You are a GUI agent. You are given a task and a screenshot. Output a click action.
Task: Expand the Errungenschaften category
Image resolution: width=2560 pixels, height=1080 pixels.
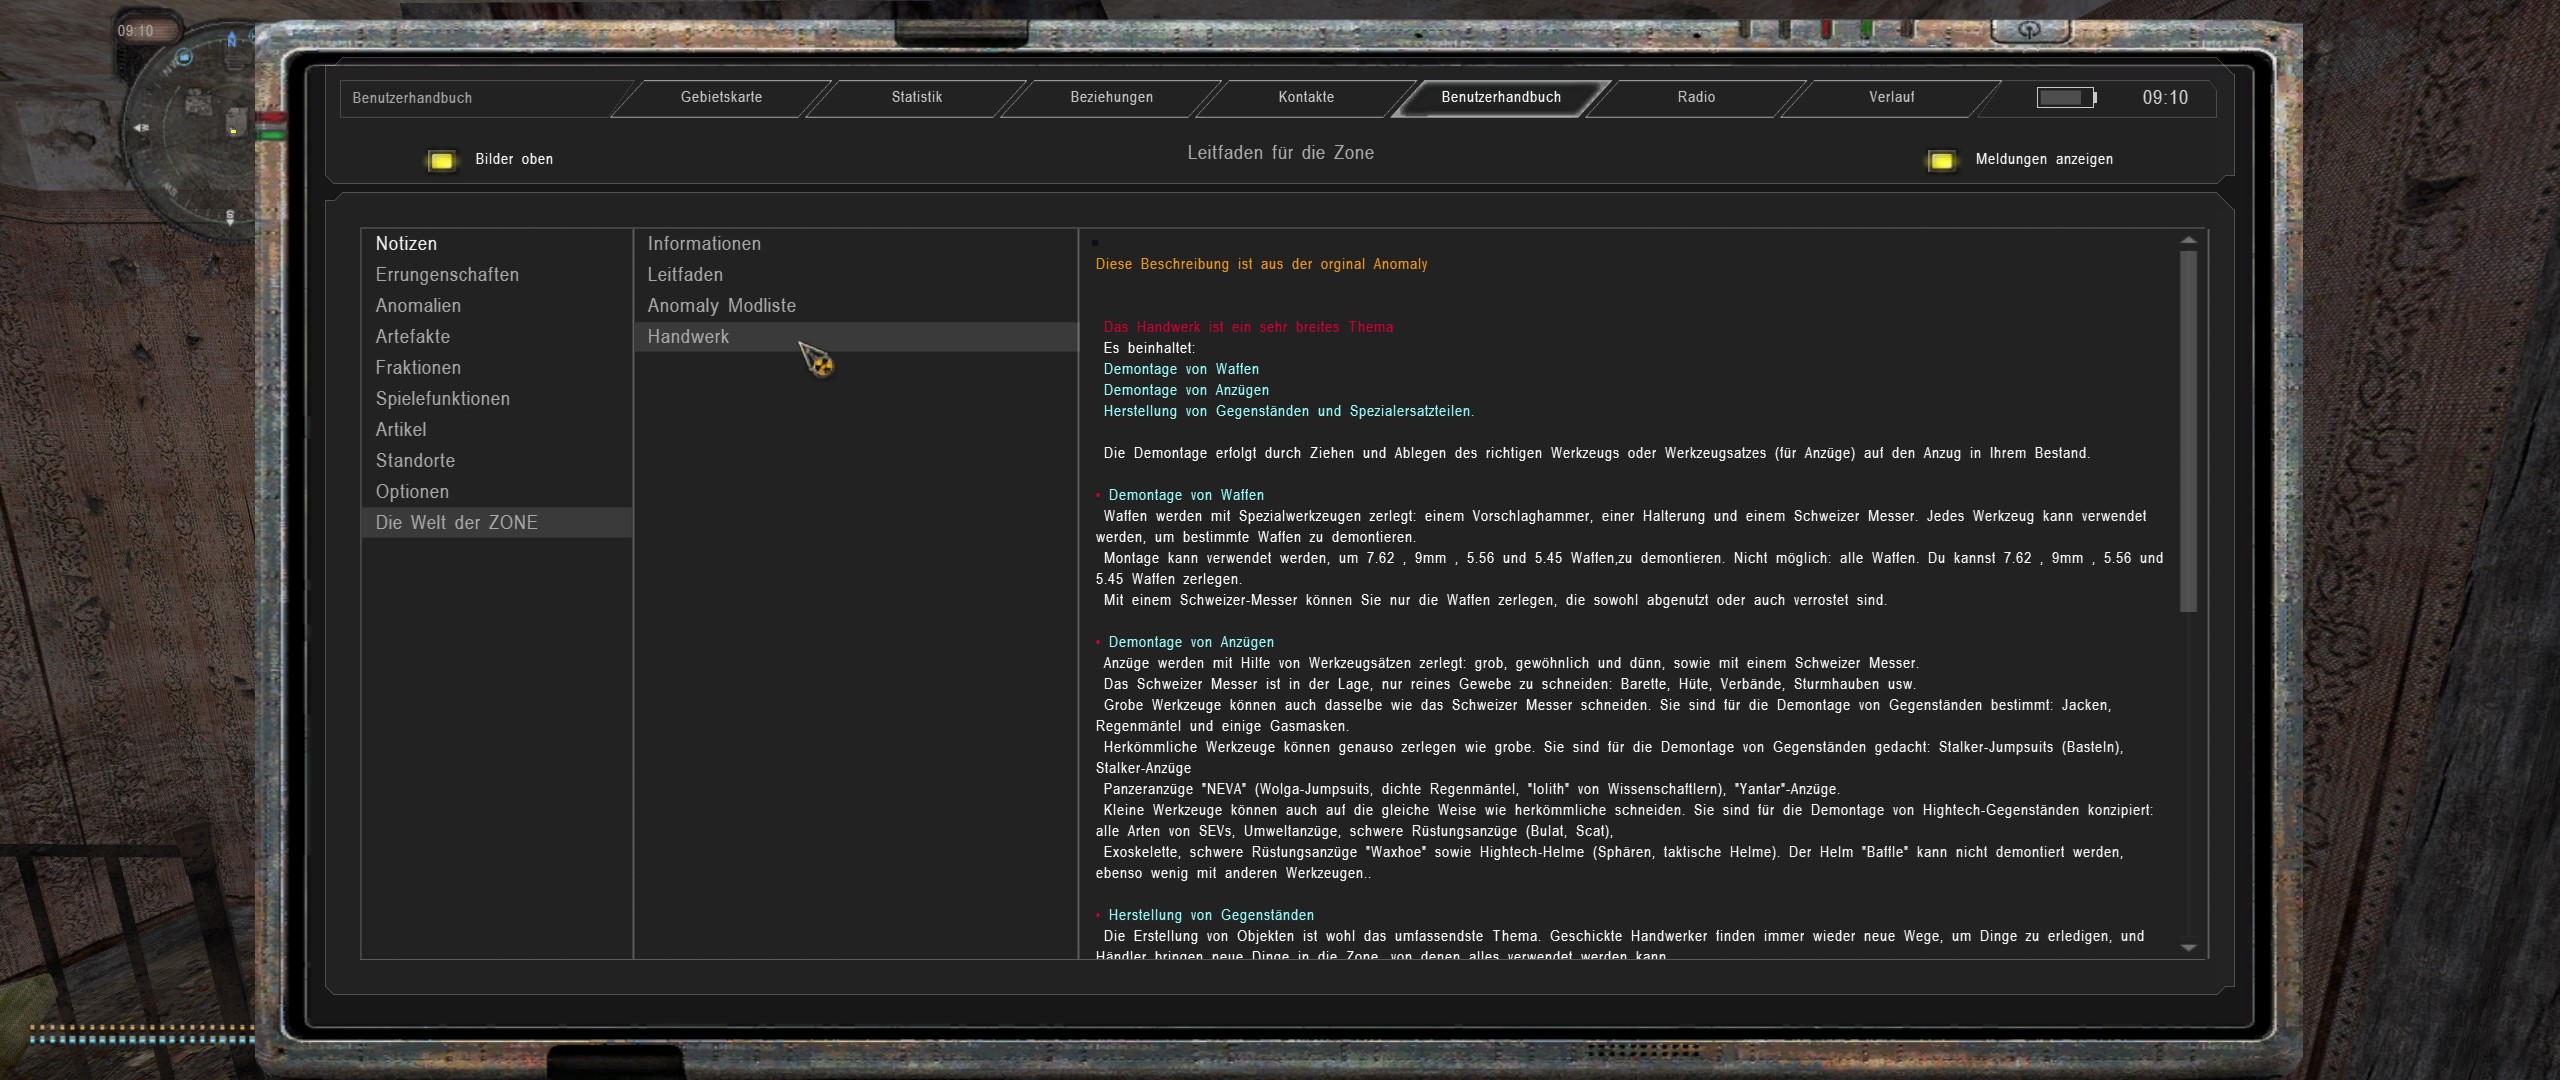447,275
